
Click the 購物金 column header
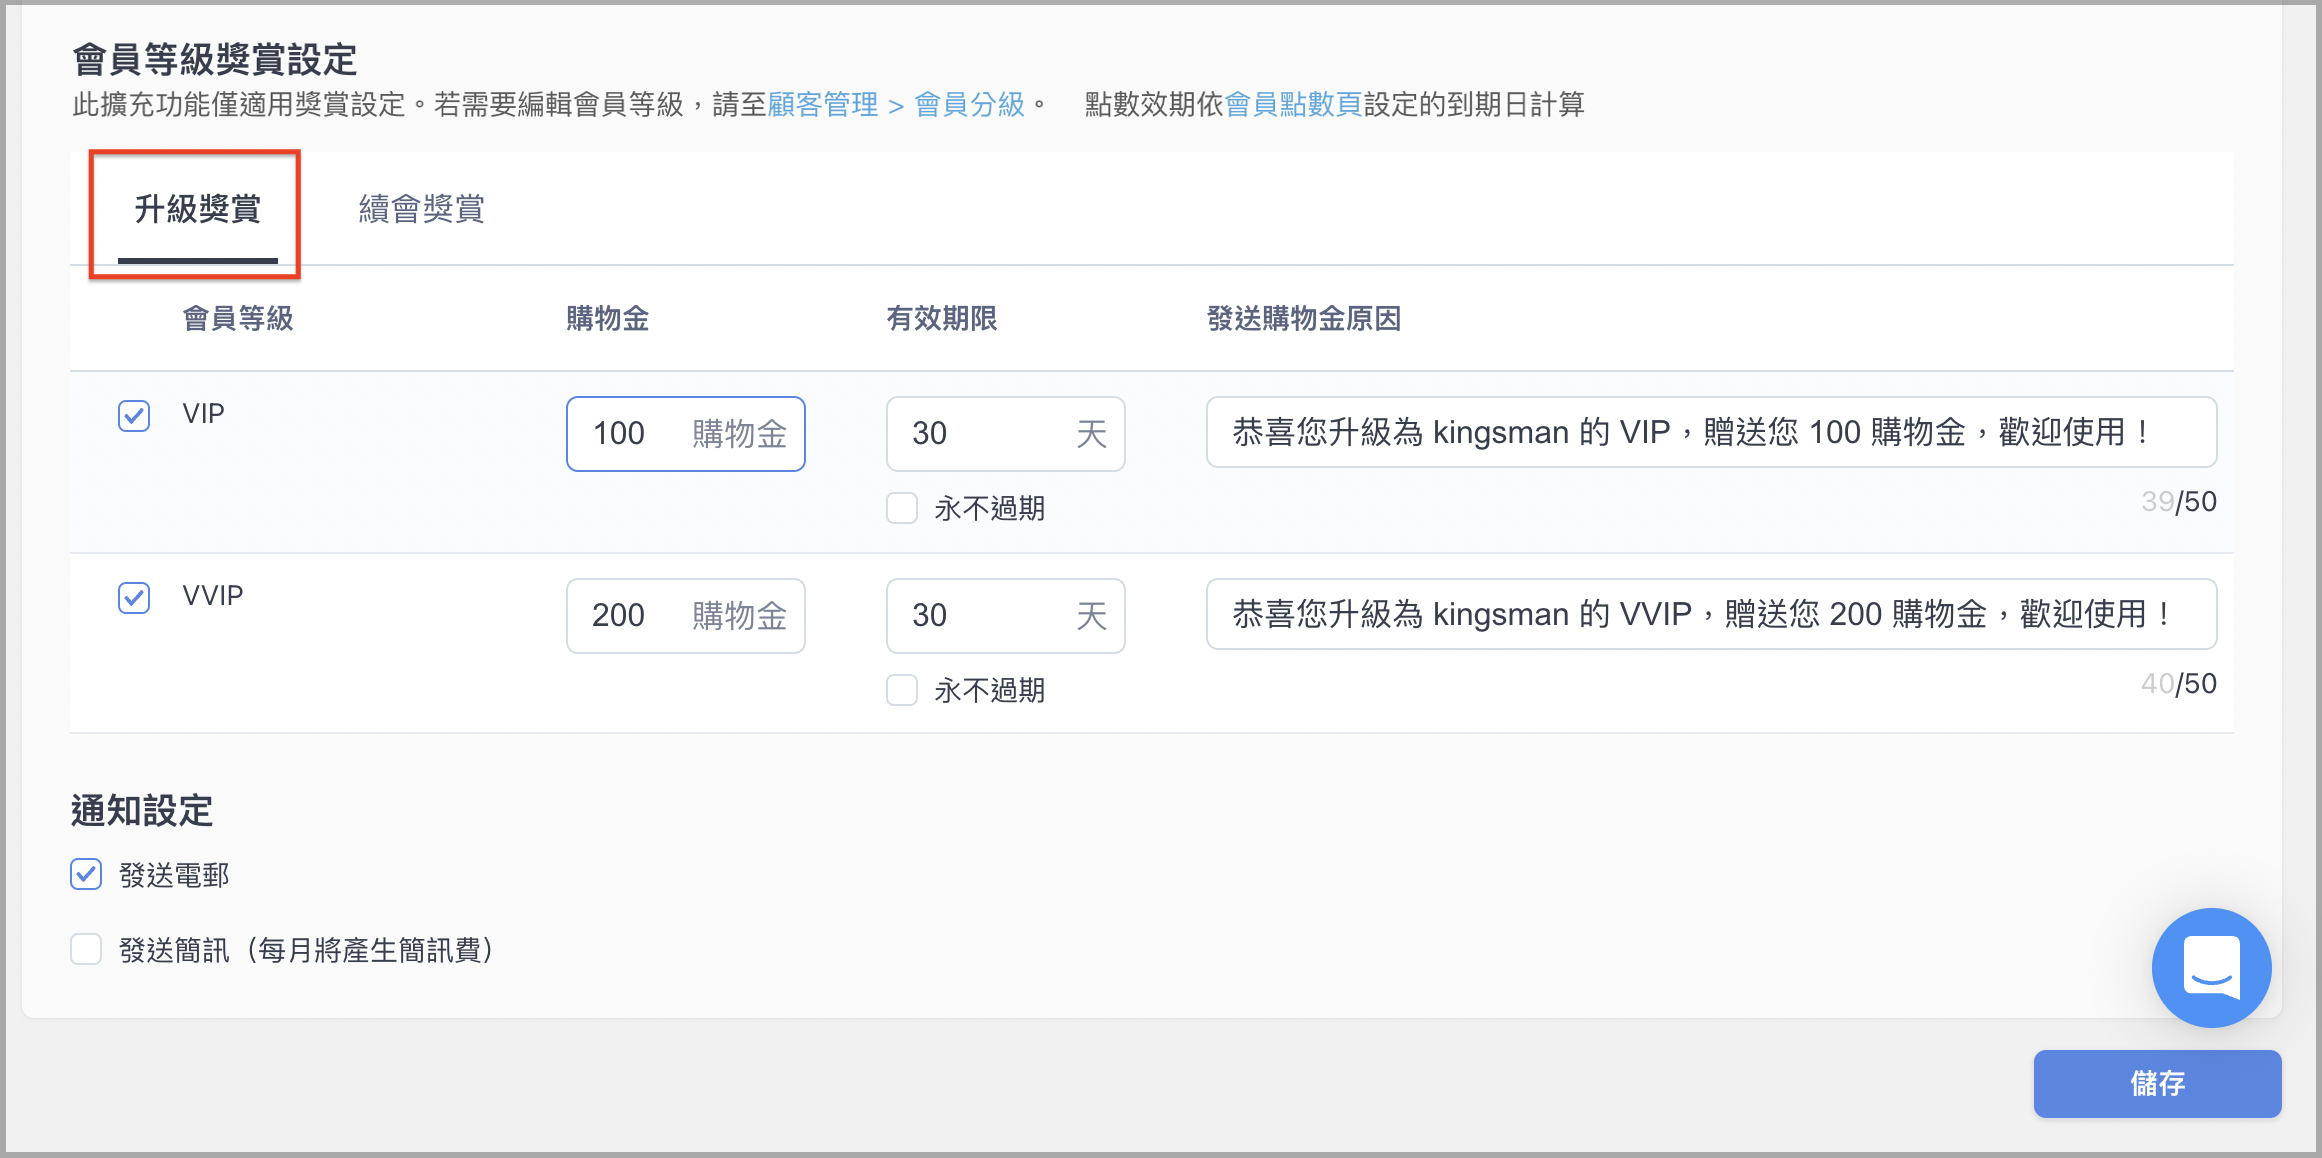coord(608,318)
